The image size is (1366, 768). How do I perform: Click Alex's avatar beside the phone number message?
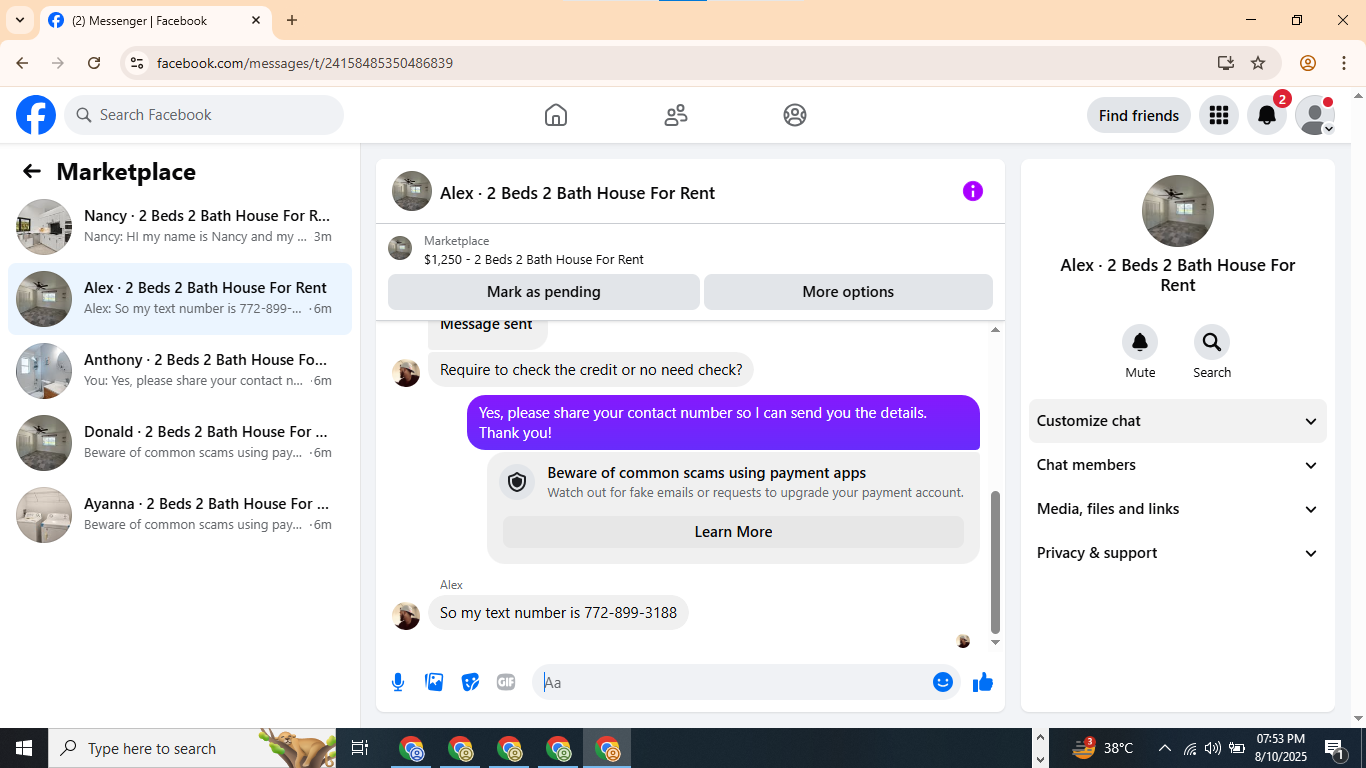tap(406, 615)
